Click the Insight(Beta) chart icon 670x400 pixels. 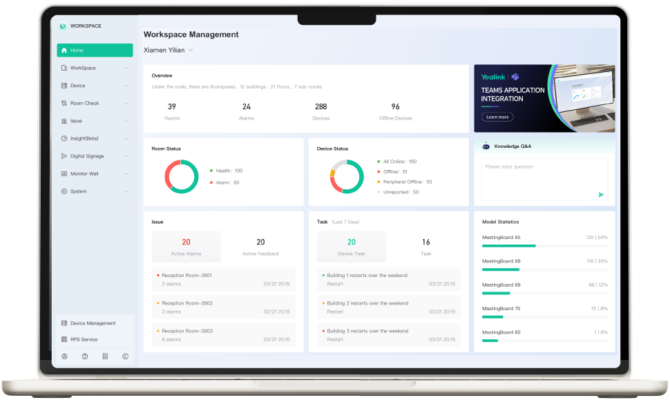click(x=64, y=138)
